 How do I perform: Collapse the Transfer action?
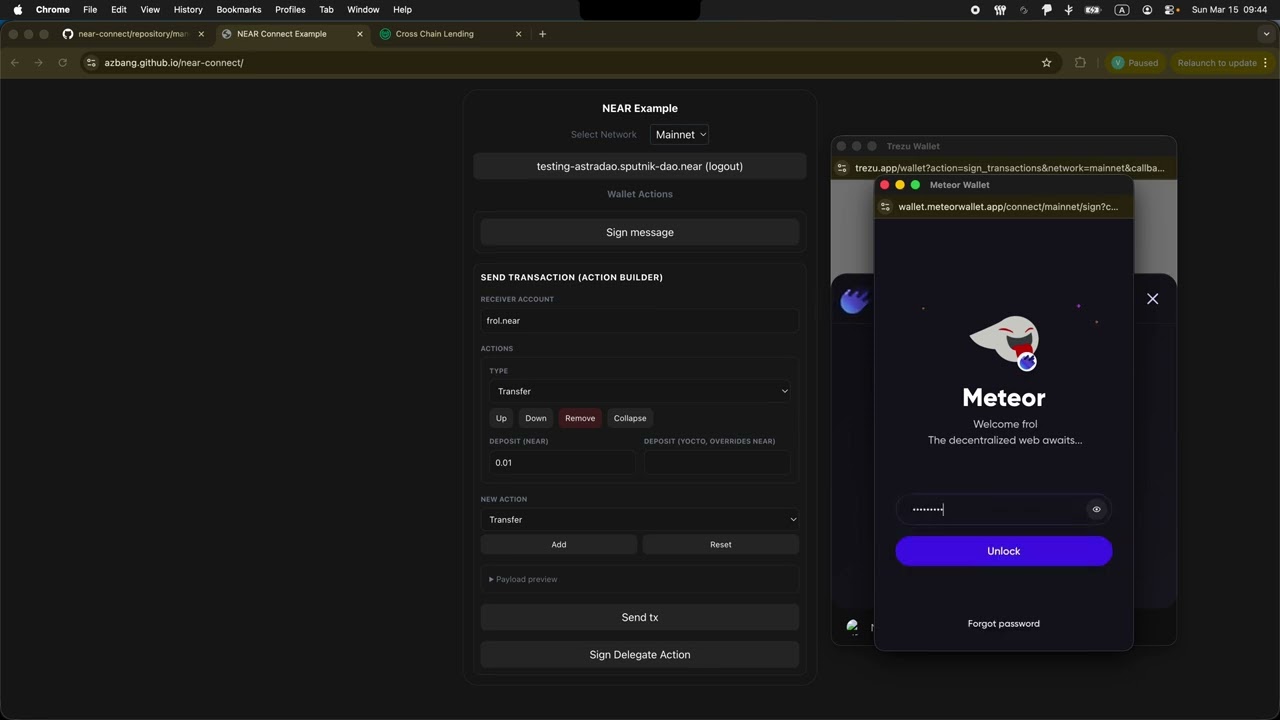tap(630, 418)
